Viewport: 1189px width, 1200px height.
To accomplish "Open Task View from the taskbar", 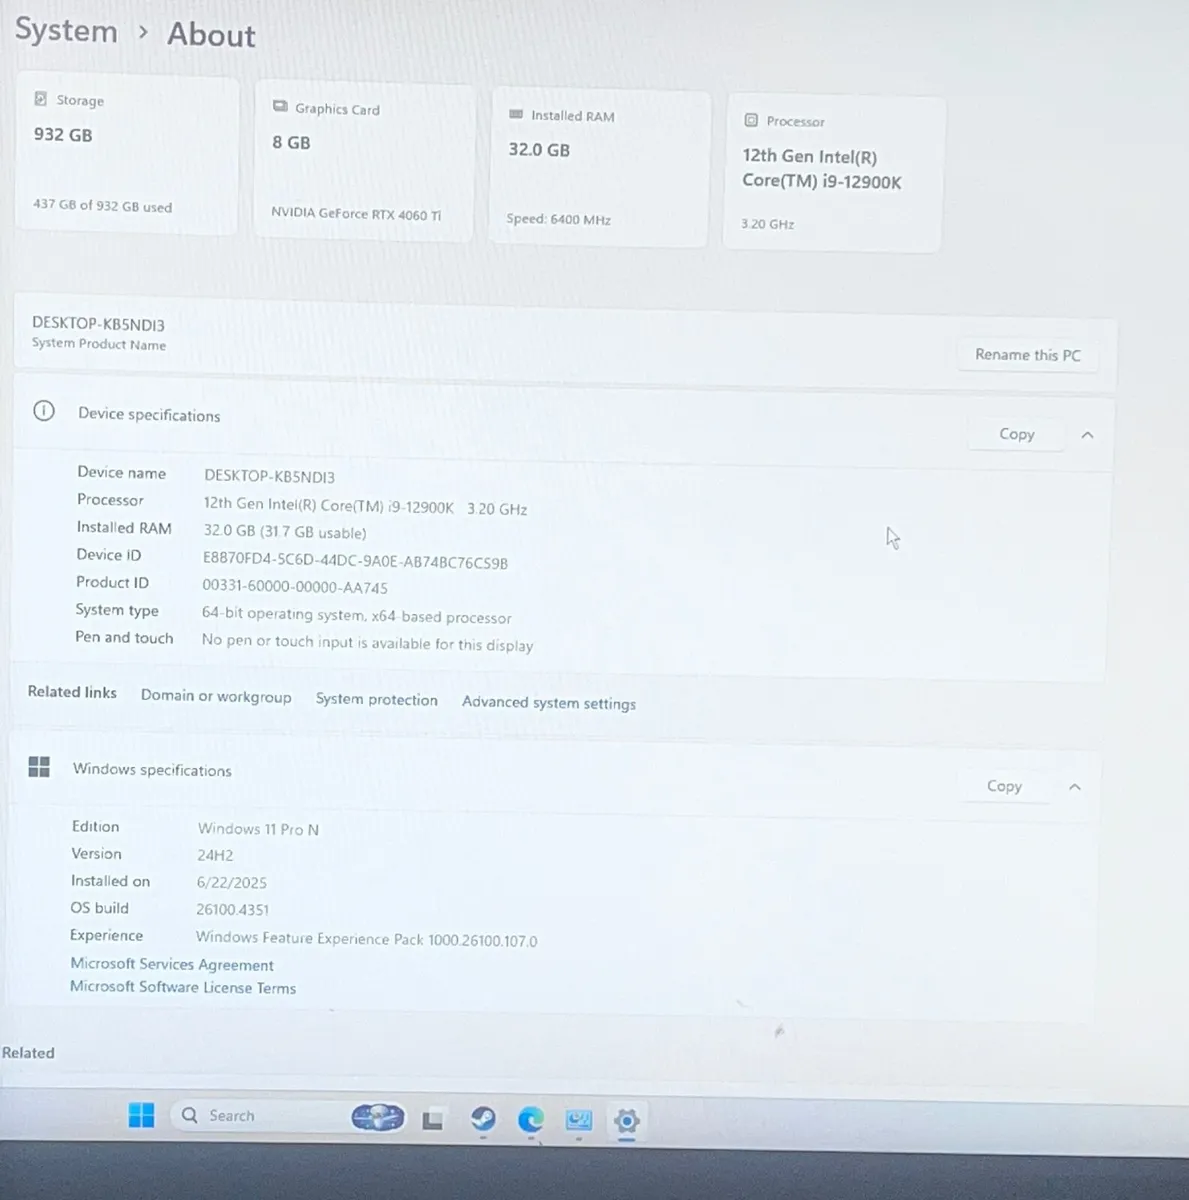I will click(432, 1120).
